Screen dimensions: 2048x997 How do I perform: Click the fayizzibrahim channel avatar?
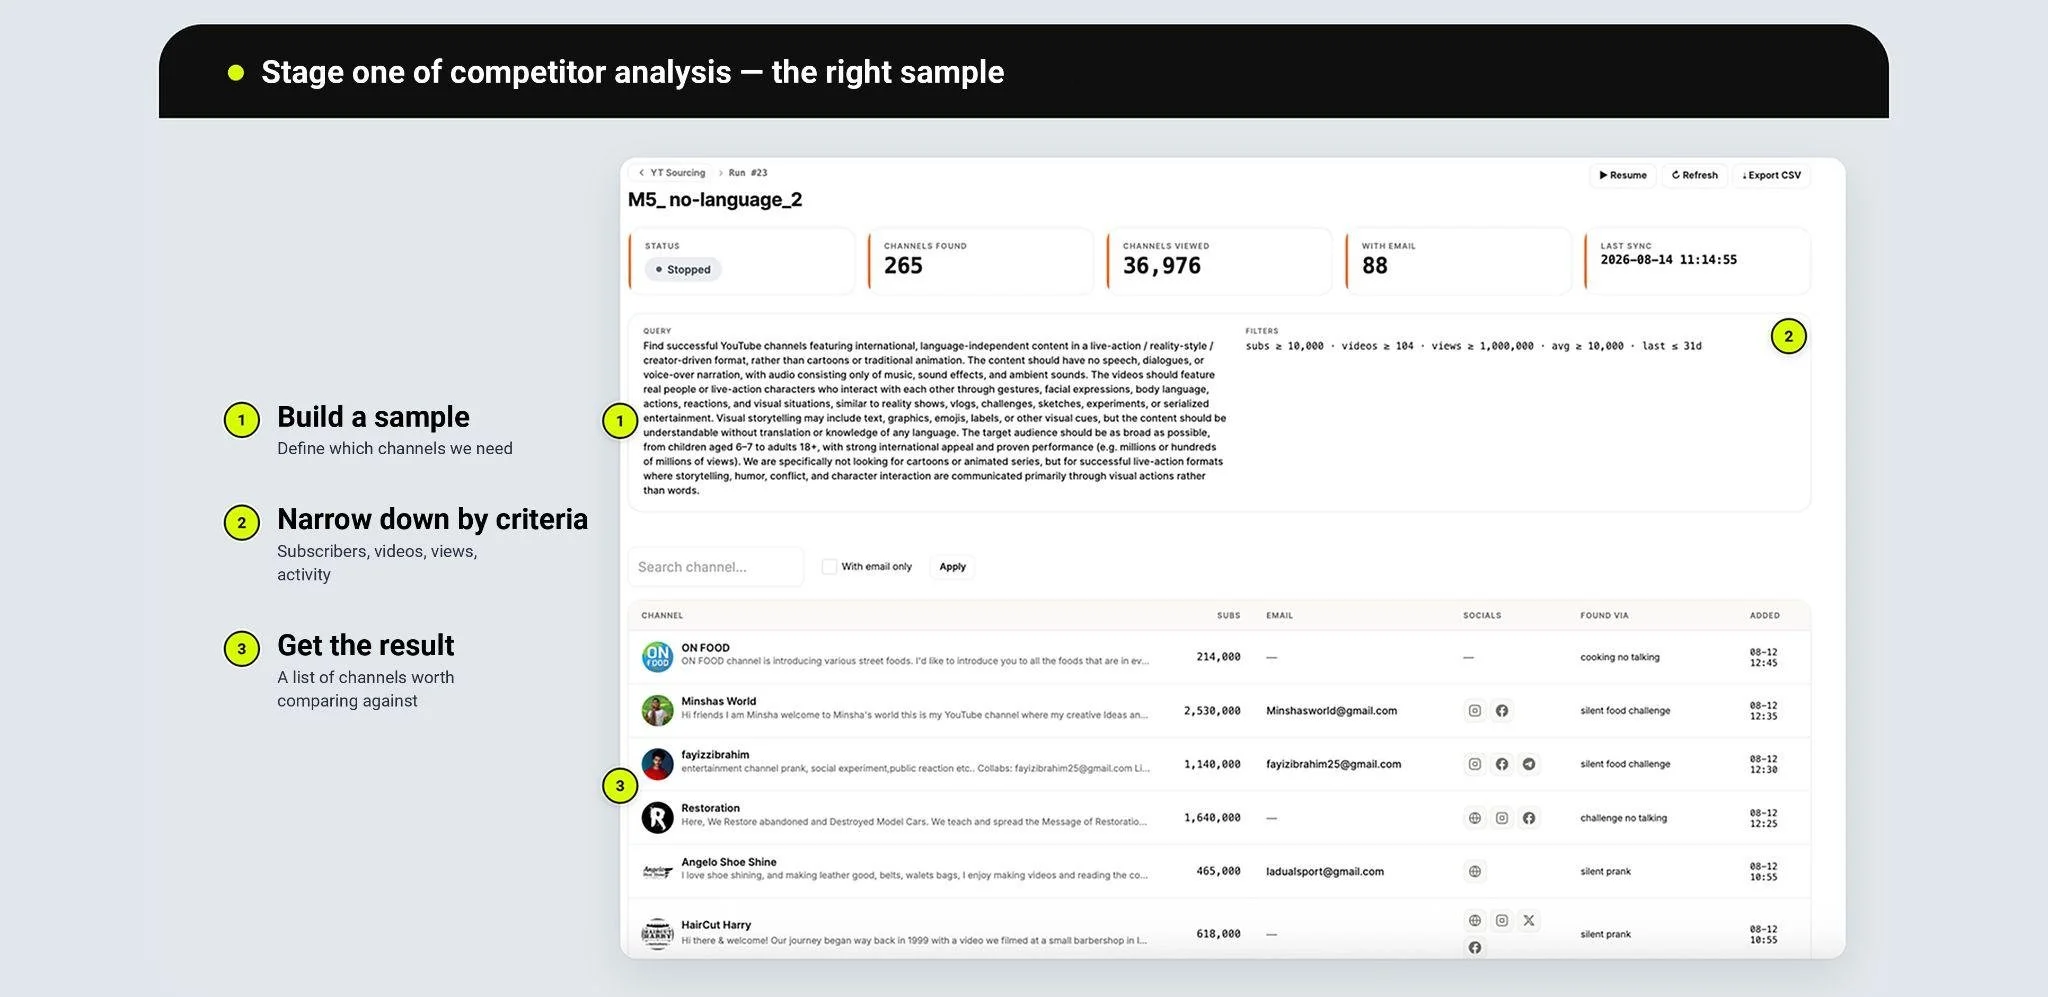(657, 764)
